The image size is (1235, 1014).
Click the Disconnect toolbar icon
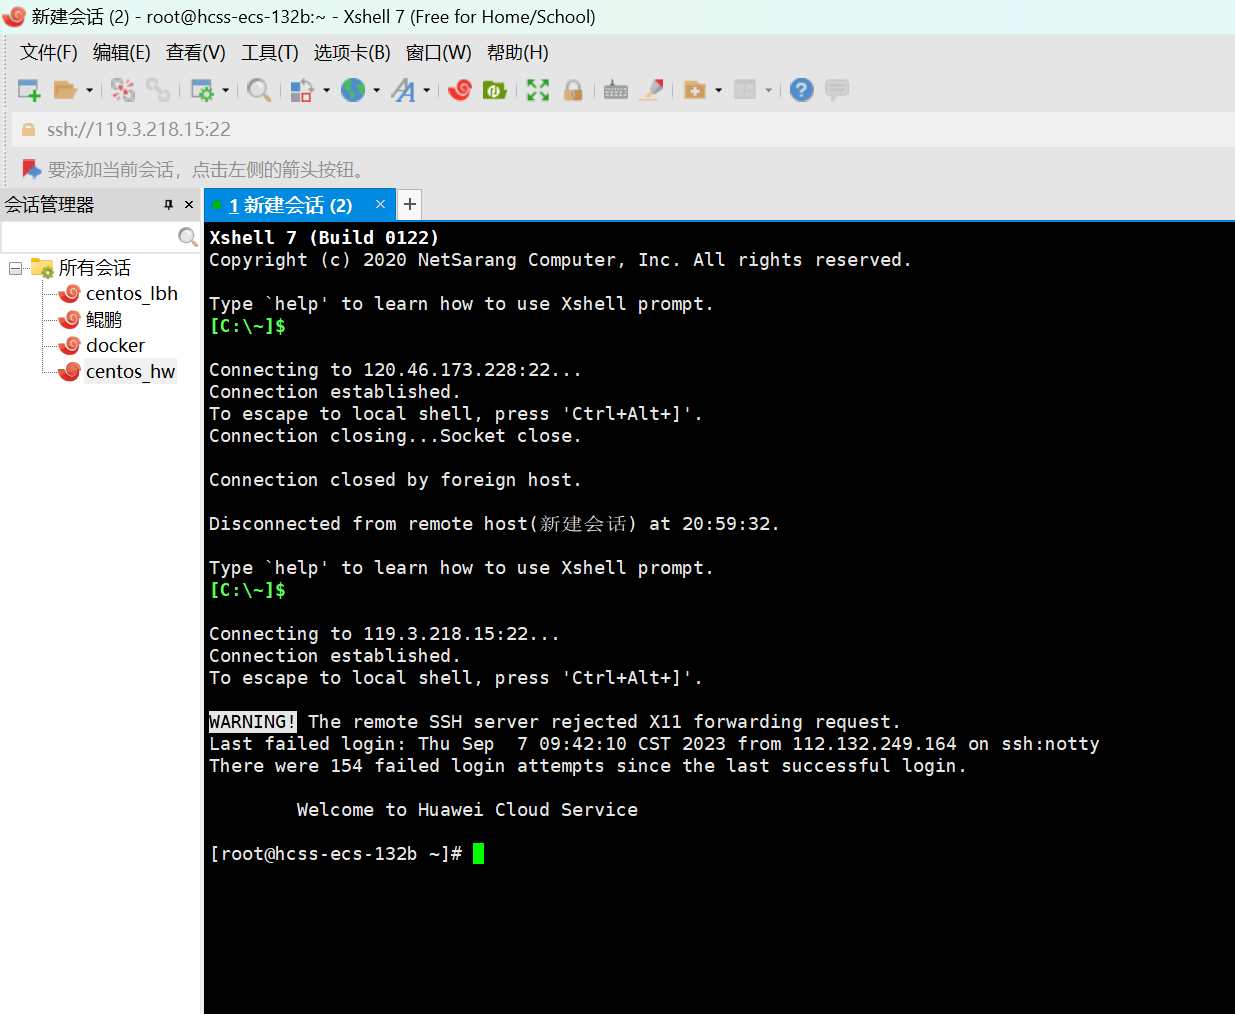123,90
